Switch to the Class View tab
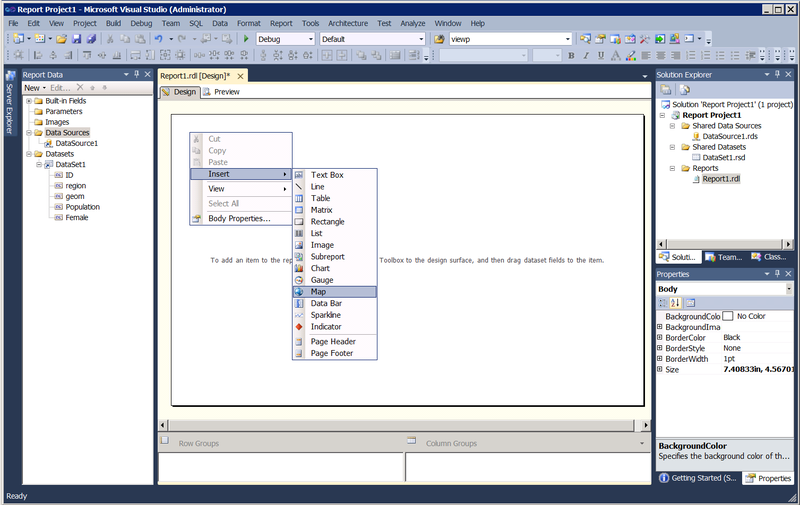800x505 pixels. (x=769, y=257)
